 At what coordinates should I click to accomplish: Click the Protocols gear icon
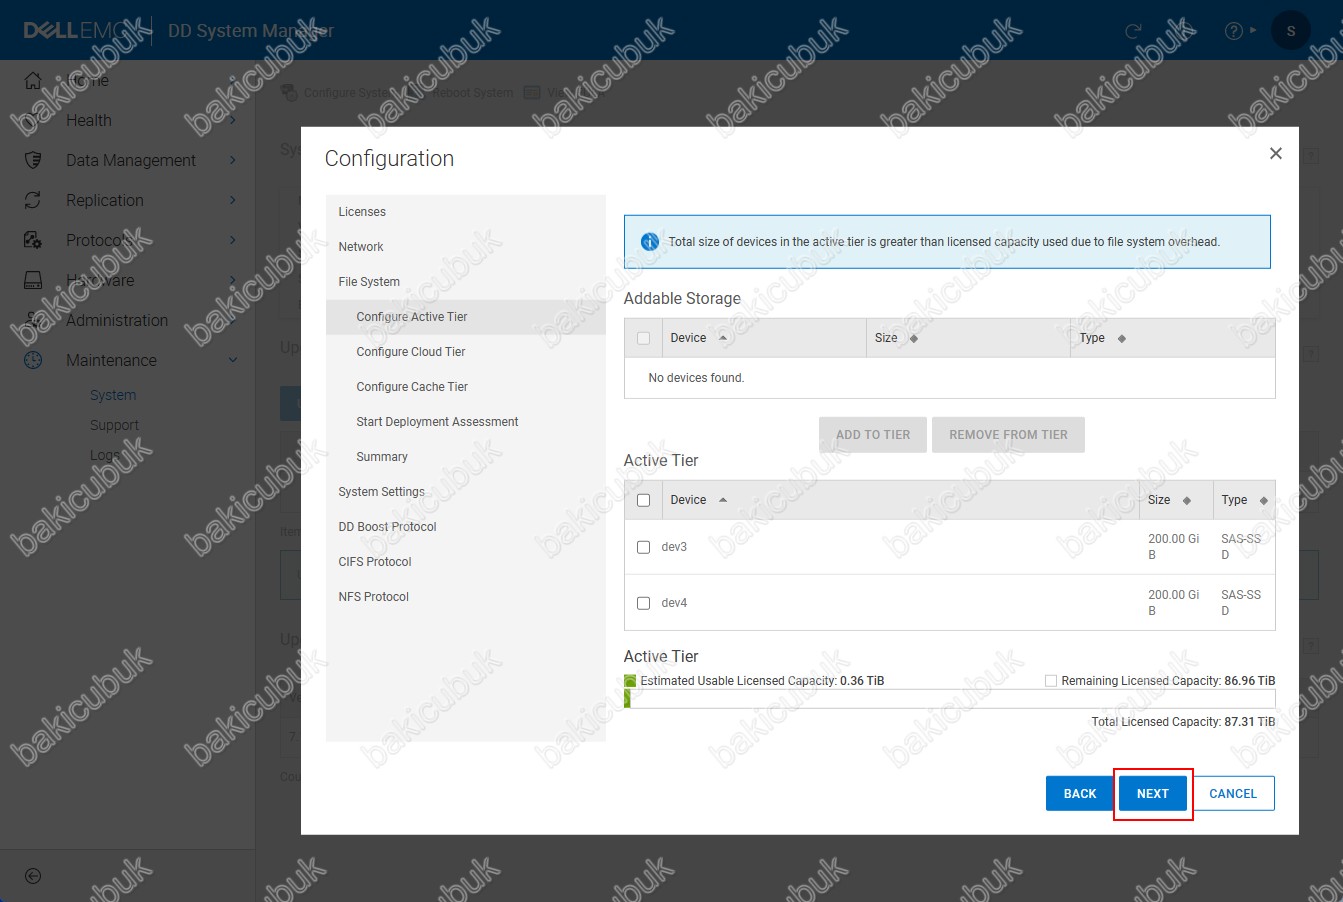point(33,240)
